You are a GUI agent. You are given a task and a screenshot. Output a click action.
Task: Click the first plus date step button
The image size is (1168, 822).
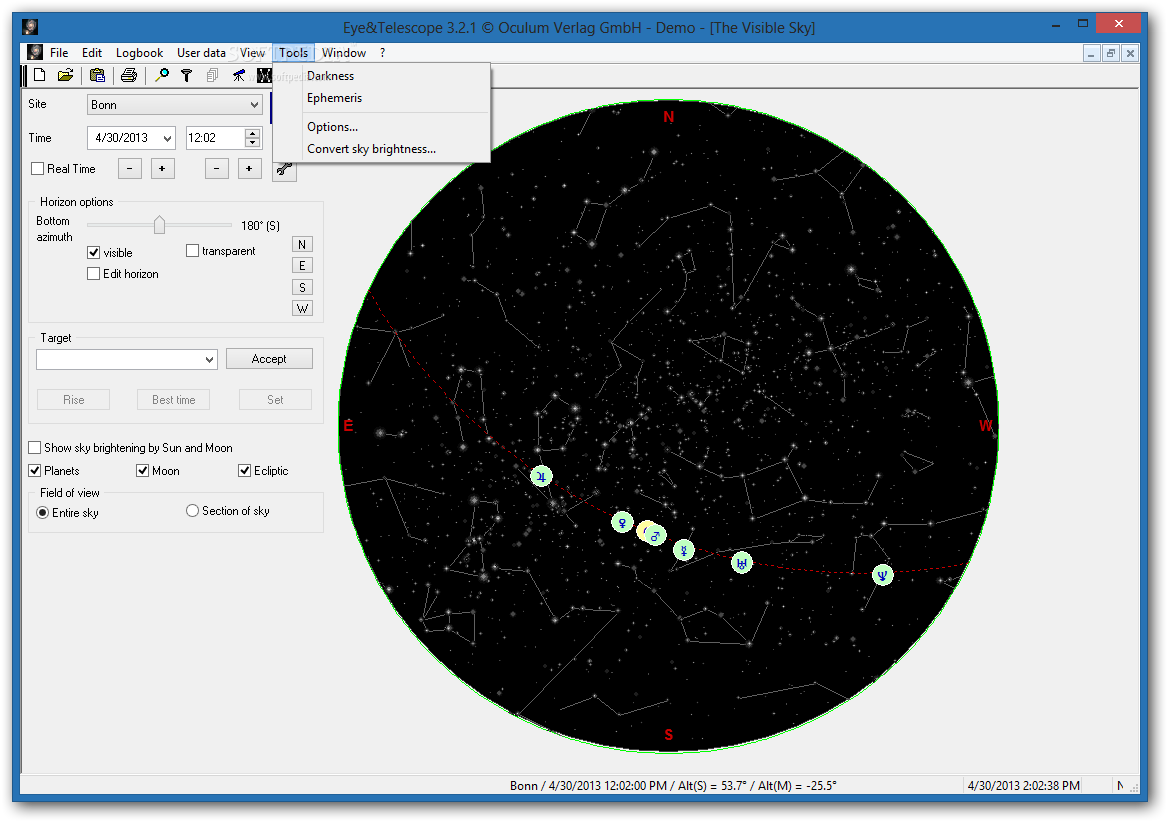[x=162, y=169]
